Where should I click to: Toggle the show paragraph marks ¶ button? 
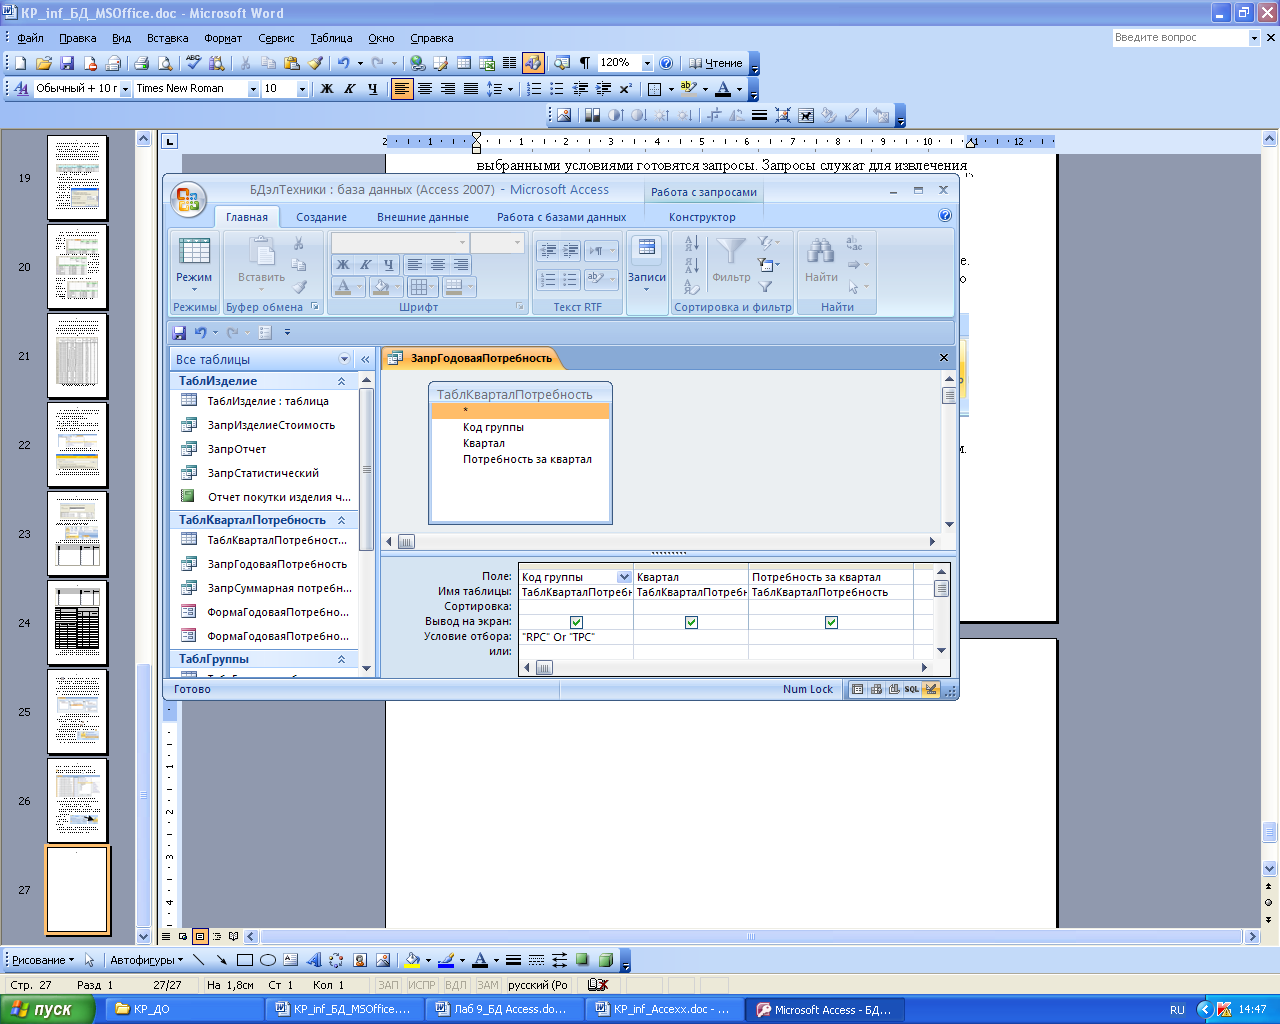[x=585, y=63]
